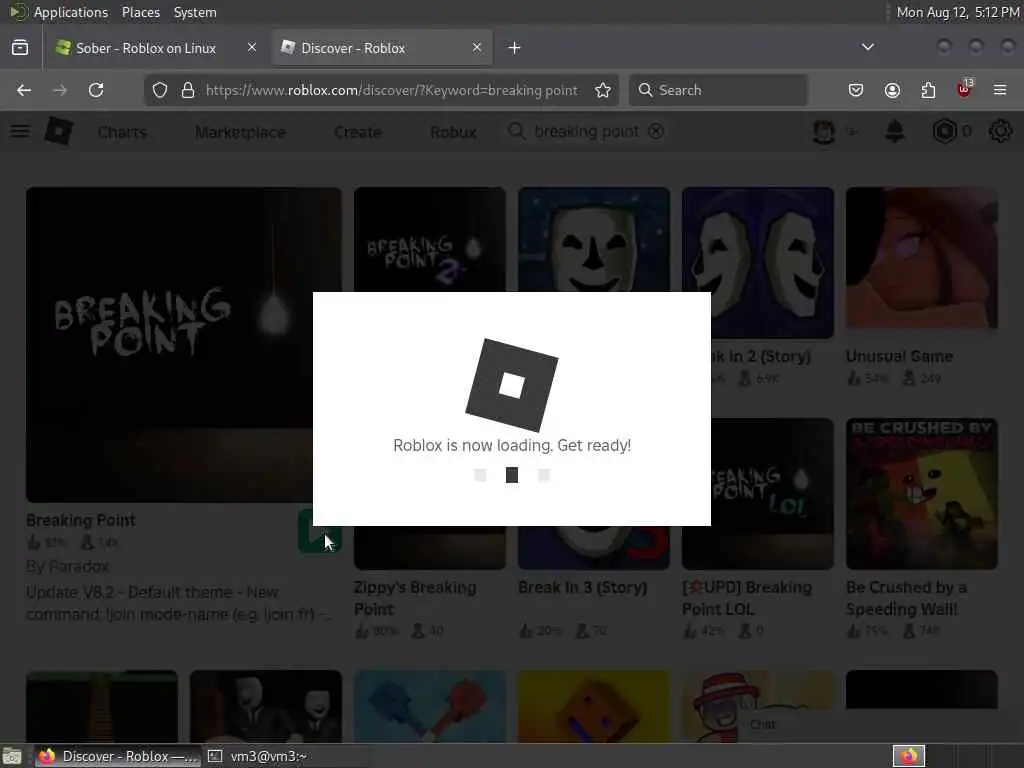Open the Firefox hamburger application menu
The width and height of the screenshot is (1024, 768).
[1000, 90]
